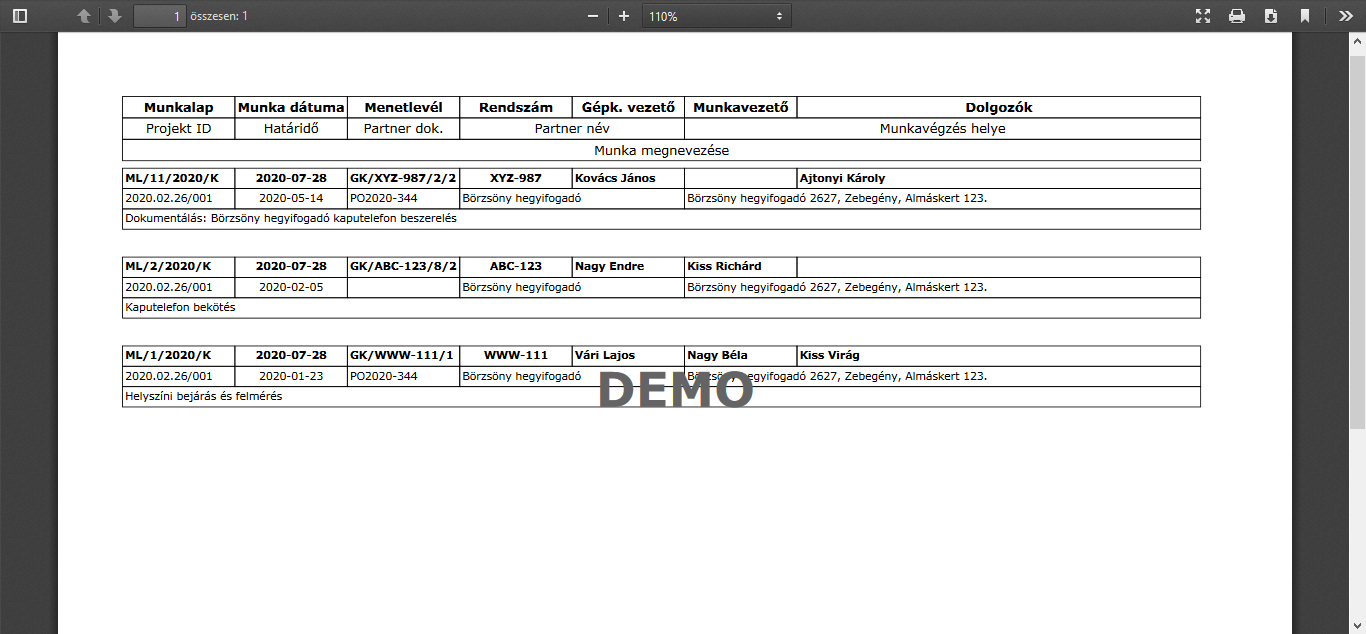
Task: Click the page number input field
Action: [160, 16]
